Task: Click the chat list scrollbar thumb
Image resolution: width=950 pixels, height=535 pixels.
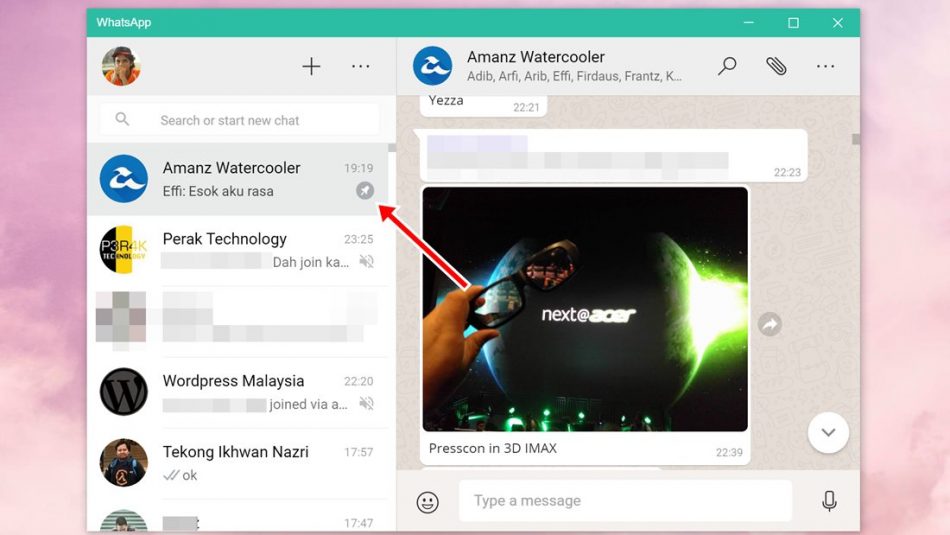Action: 392,148
